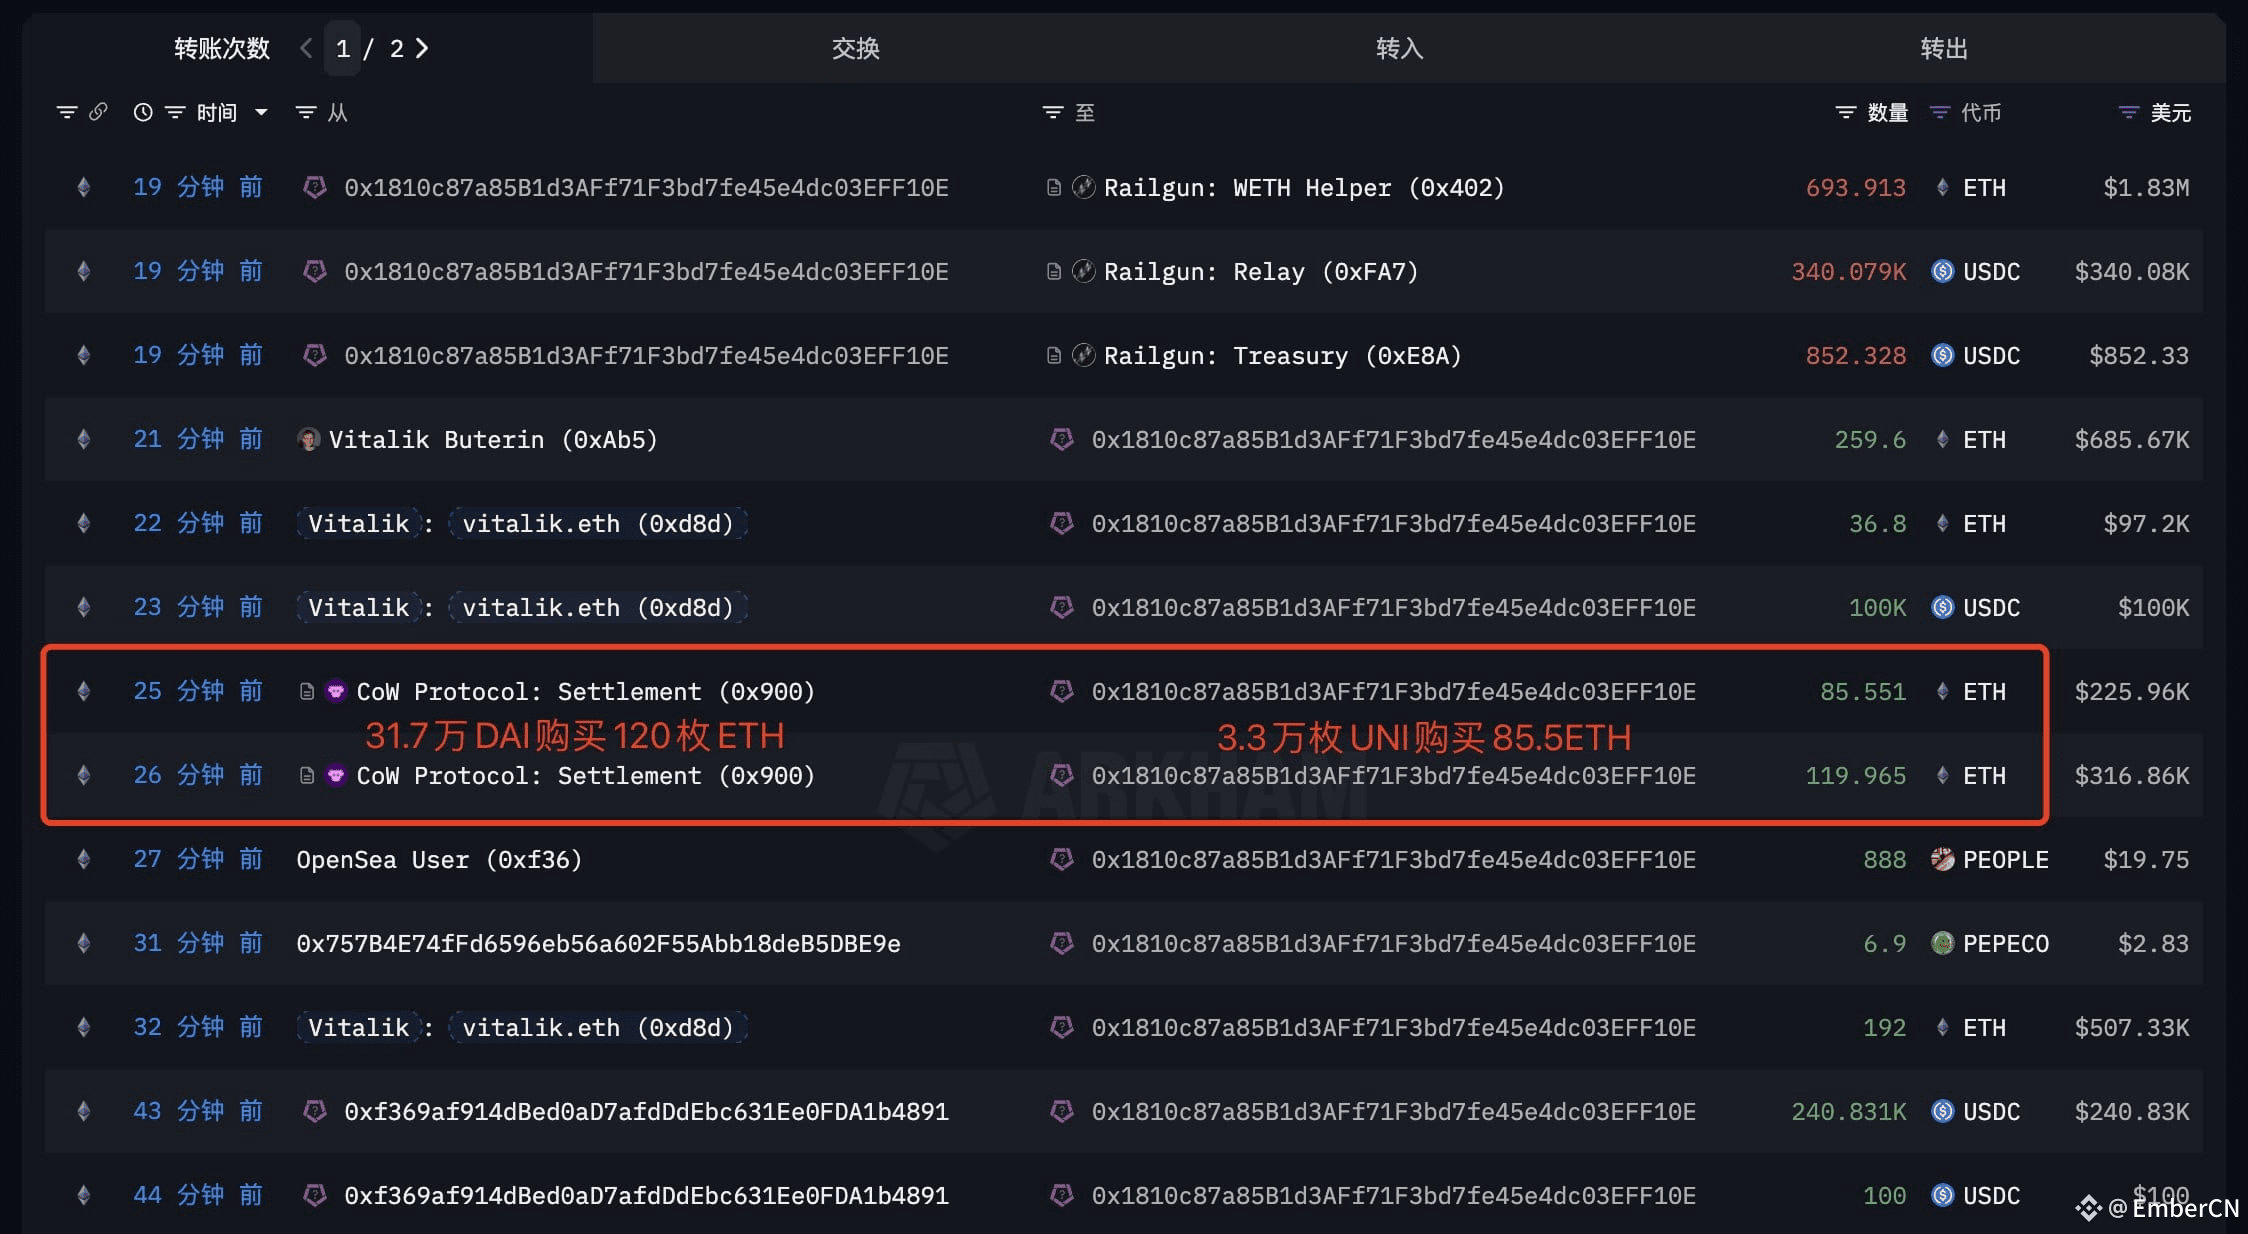Open recipient address in 888 PEOPLE row
The height and width of the screenshot is (1234, 2248).
click(1394, 860)
